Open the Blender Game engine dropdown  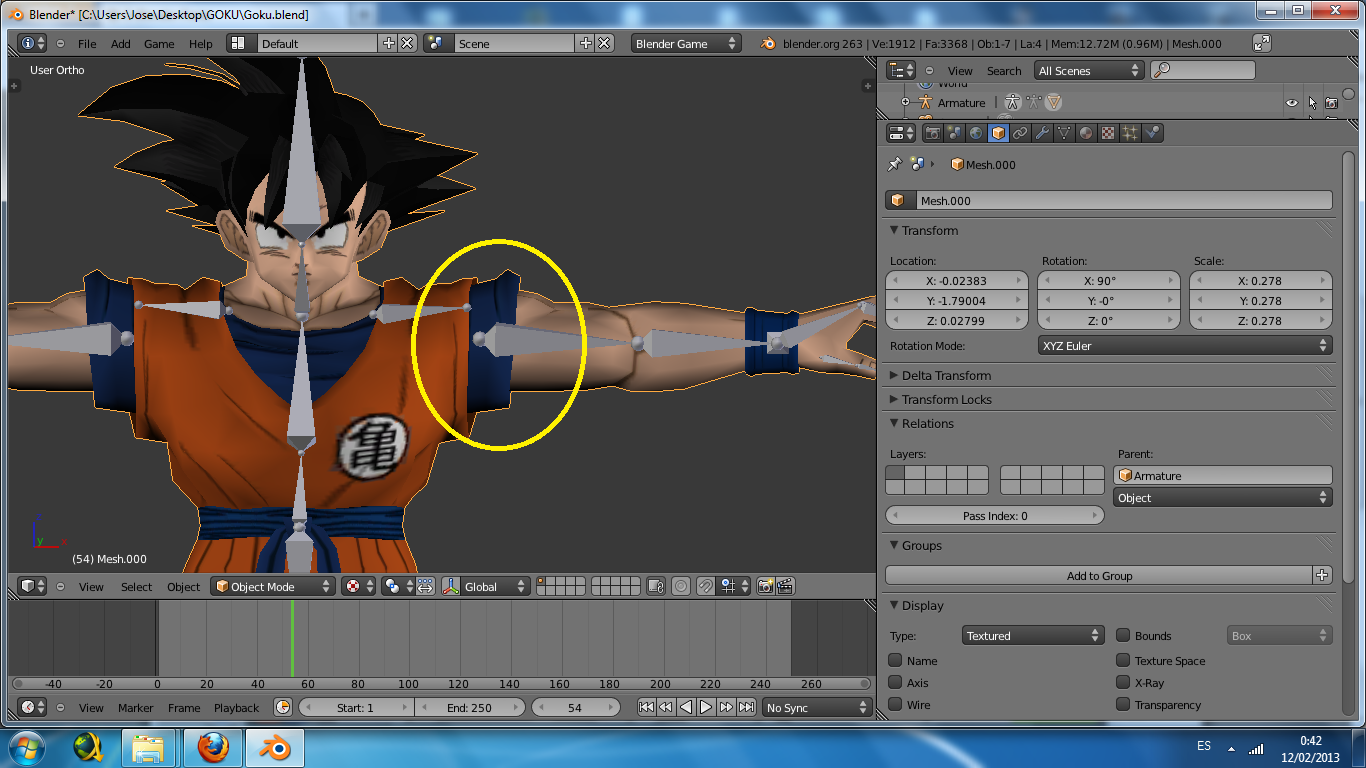685,44
